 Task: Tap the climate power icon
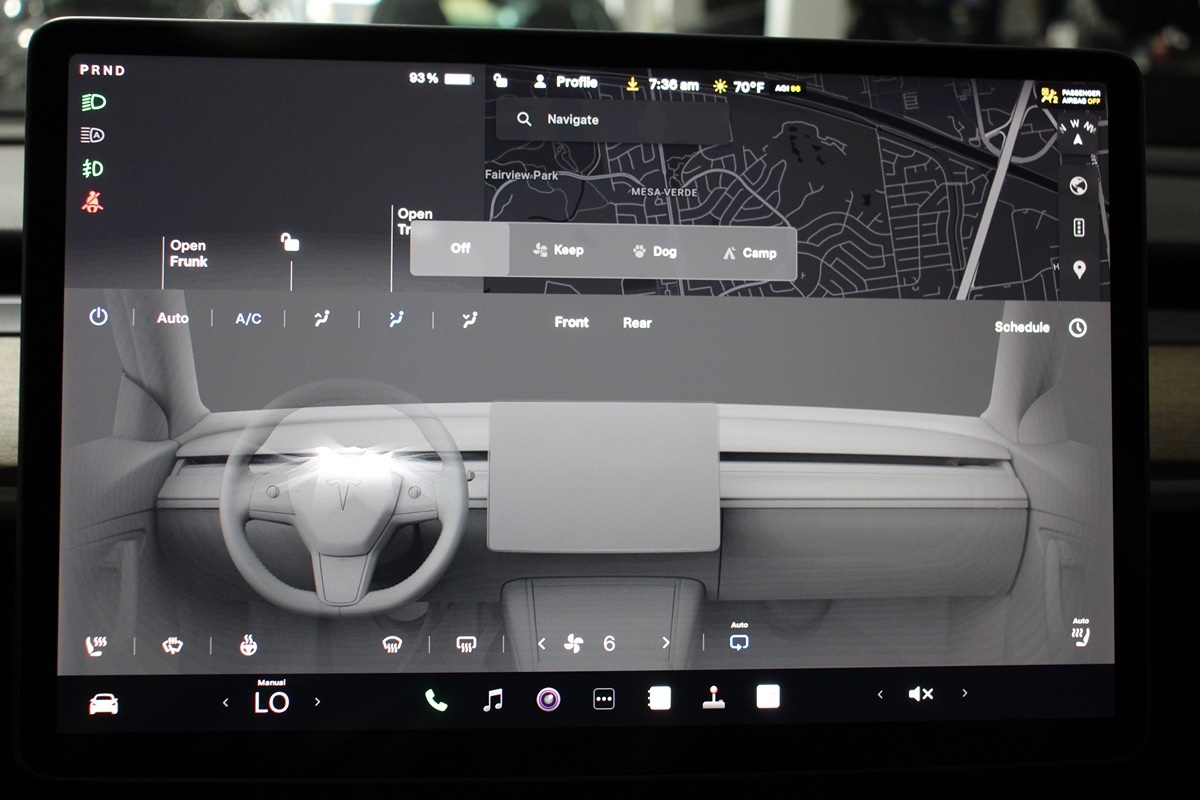[x=98, y=318]
